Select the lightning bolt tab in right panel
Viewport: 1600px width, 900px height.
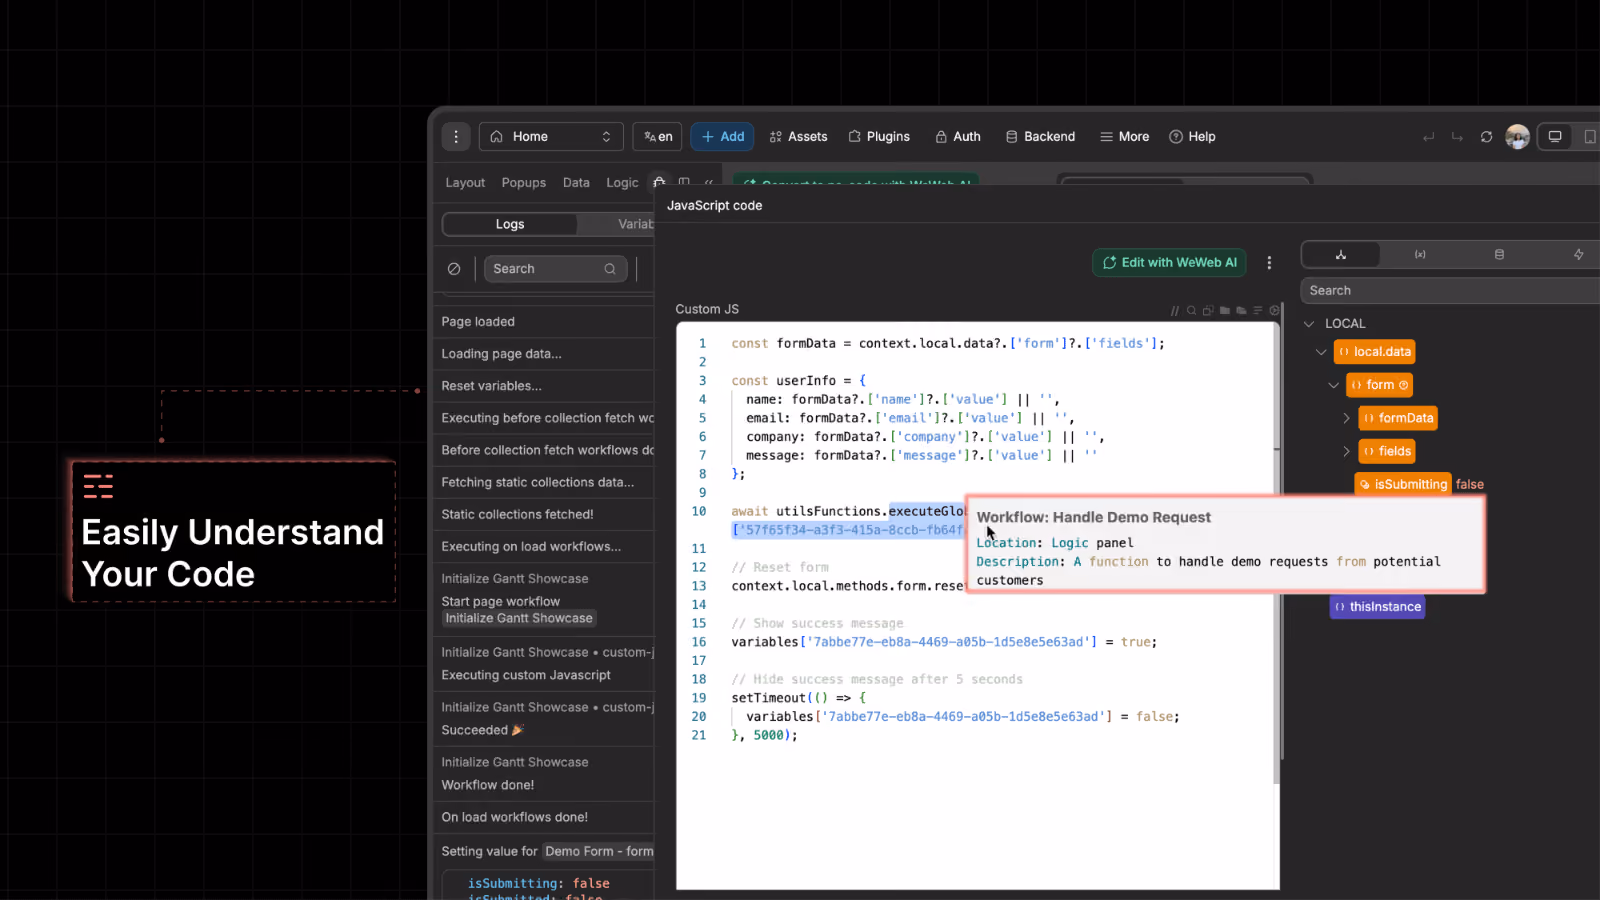point(1578,255)
